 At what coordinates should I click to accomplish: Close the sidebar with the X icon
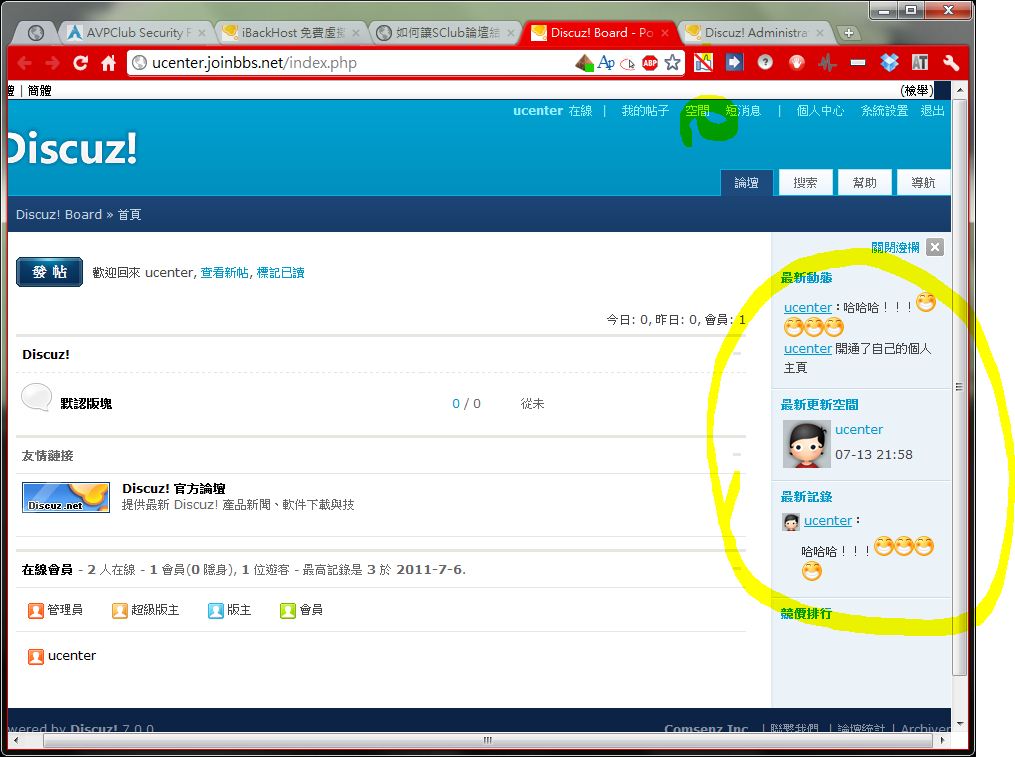click(x=934, y=247)
